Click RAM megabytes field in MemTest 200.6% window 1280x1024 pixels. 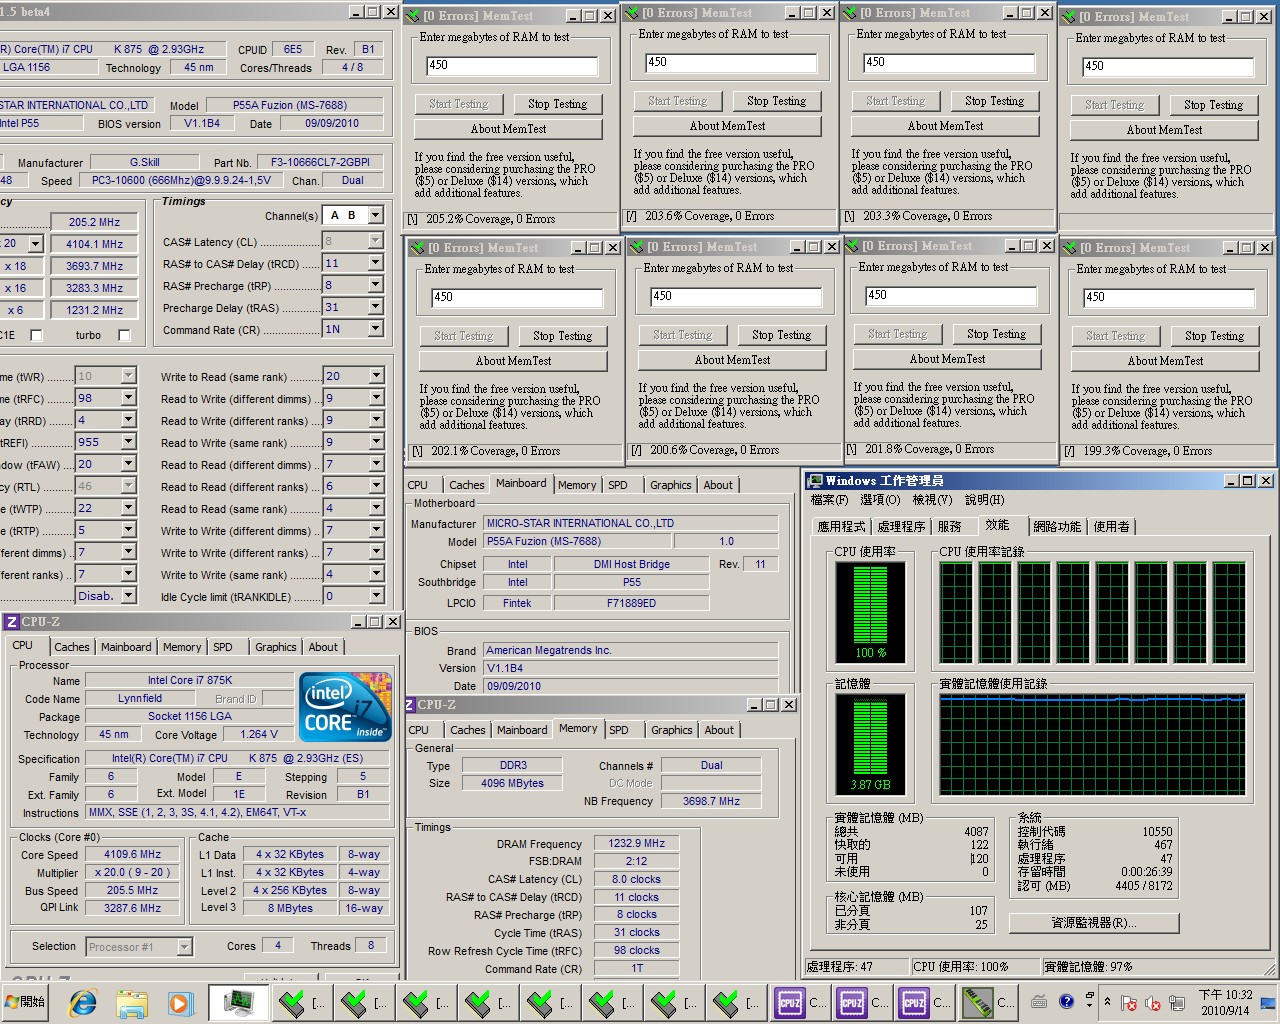734,296
